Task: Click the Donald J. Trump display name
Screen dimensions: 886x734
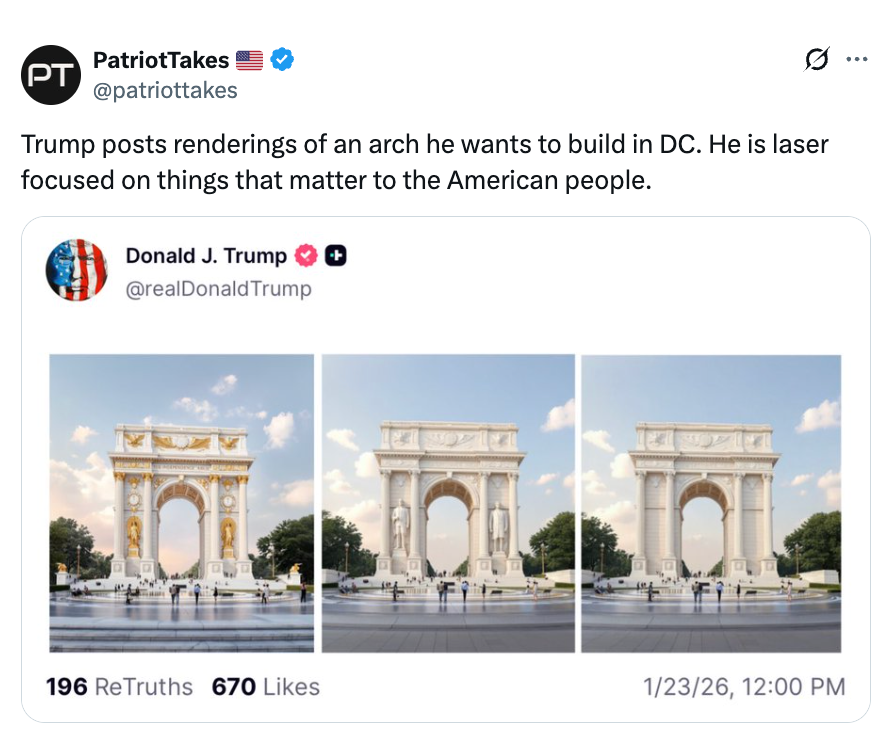Action: click(206, 255)
